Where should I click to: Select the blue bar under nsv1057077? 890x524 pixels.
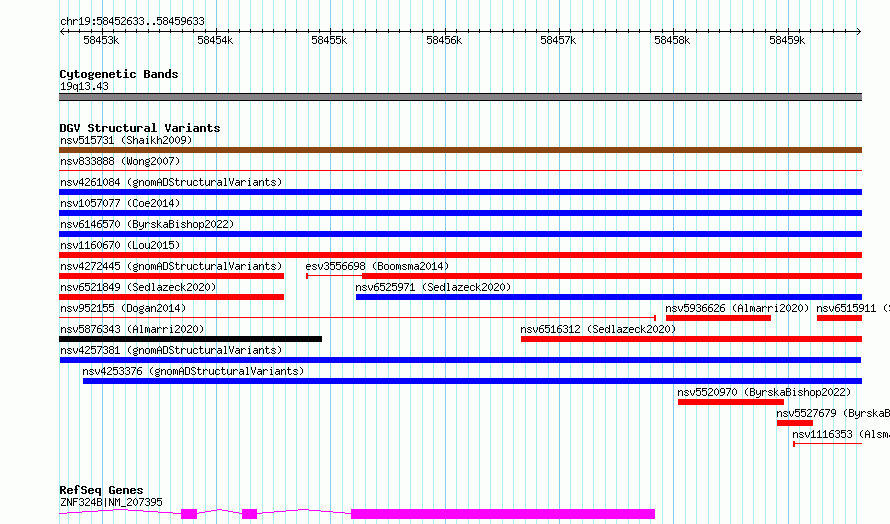pos(460,213)
